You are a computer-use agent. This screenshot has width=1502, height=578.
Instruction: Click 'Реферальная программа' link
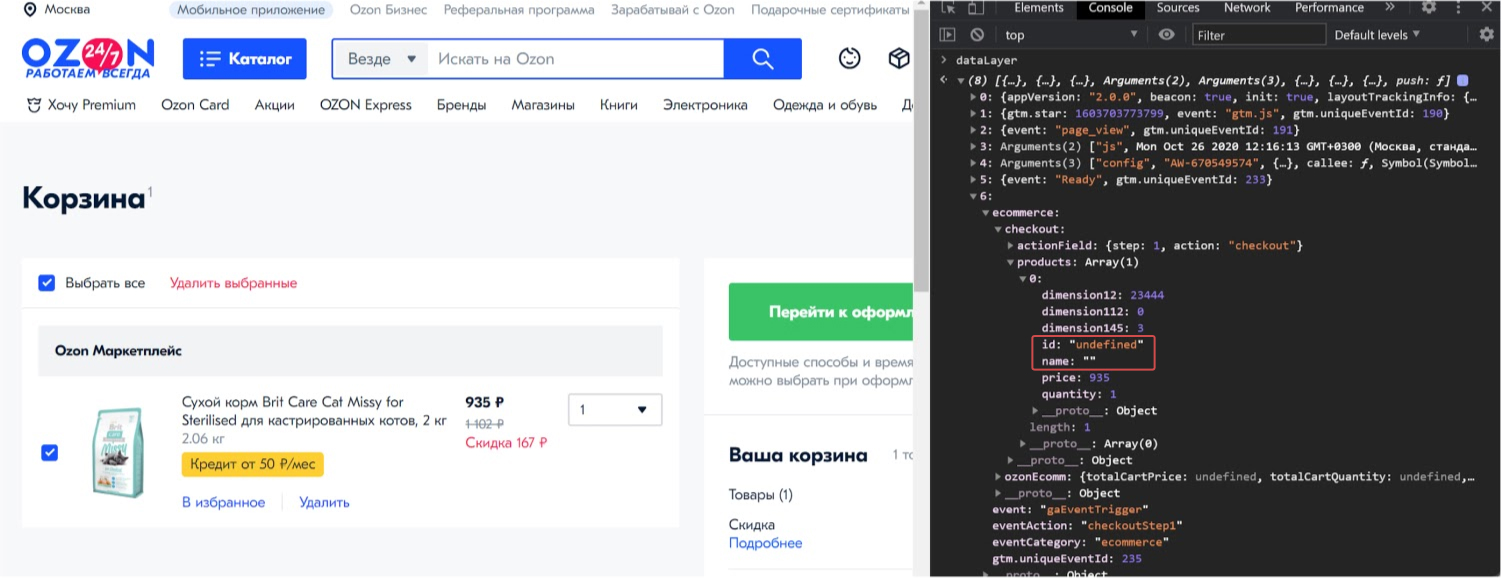tap(519, 9)
